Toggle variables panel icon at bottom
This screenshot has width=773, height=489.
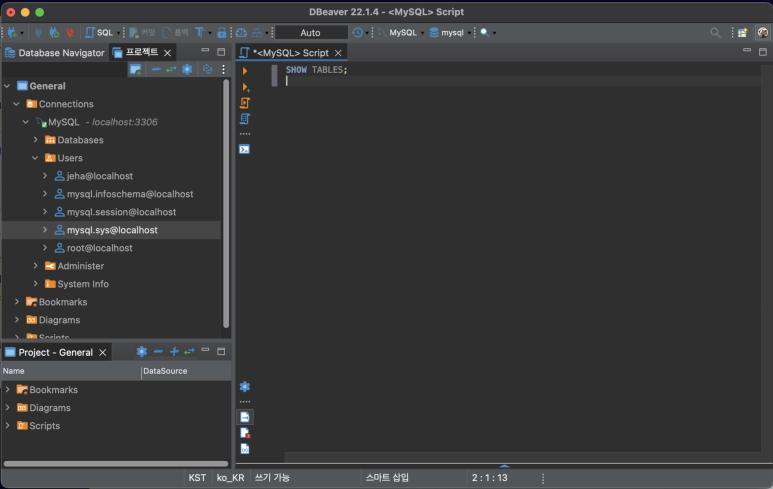(x=245, y=449)
